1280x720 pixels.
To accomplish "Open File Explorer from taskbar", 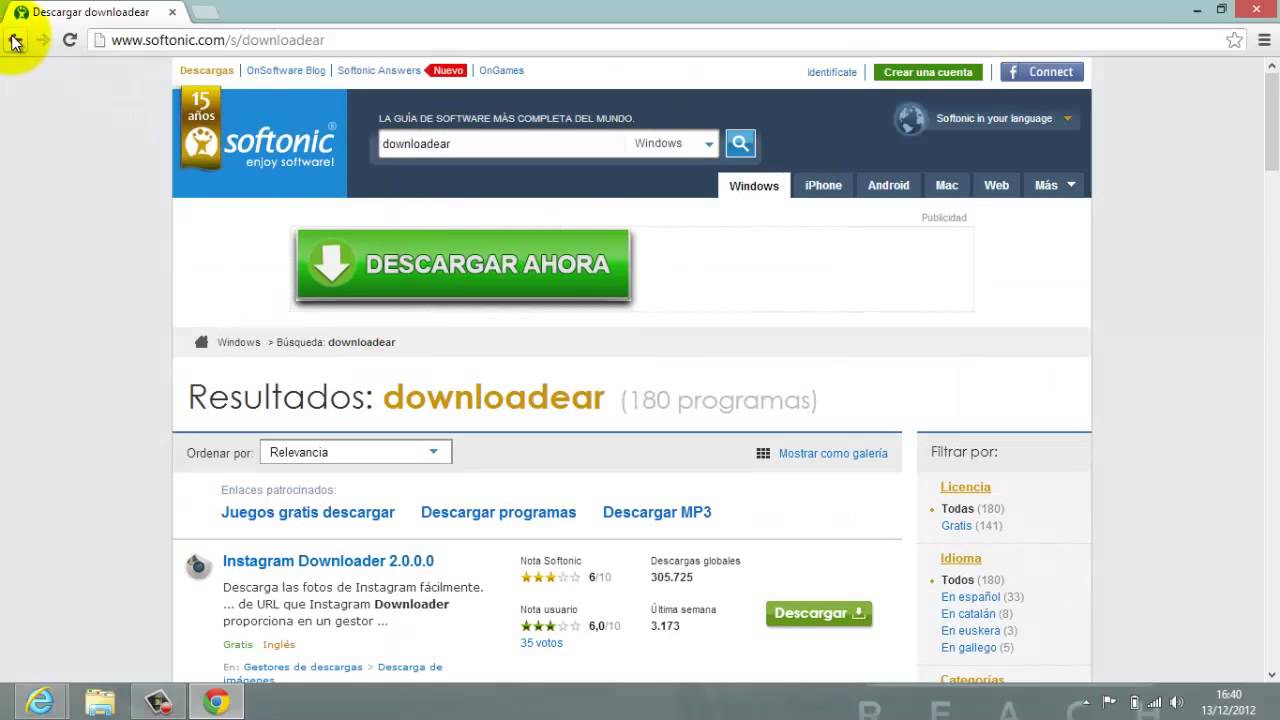I will 100,702.
